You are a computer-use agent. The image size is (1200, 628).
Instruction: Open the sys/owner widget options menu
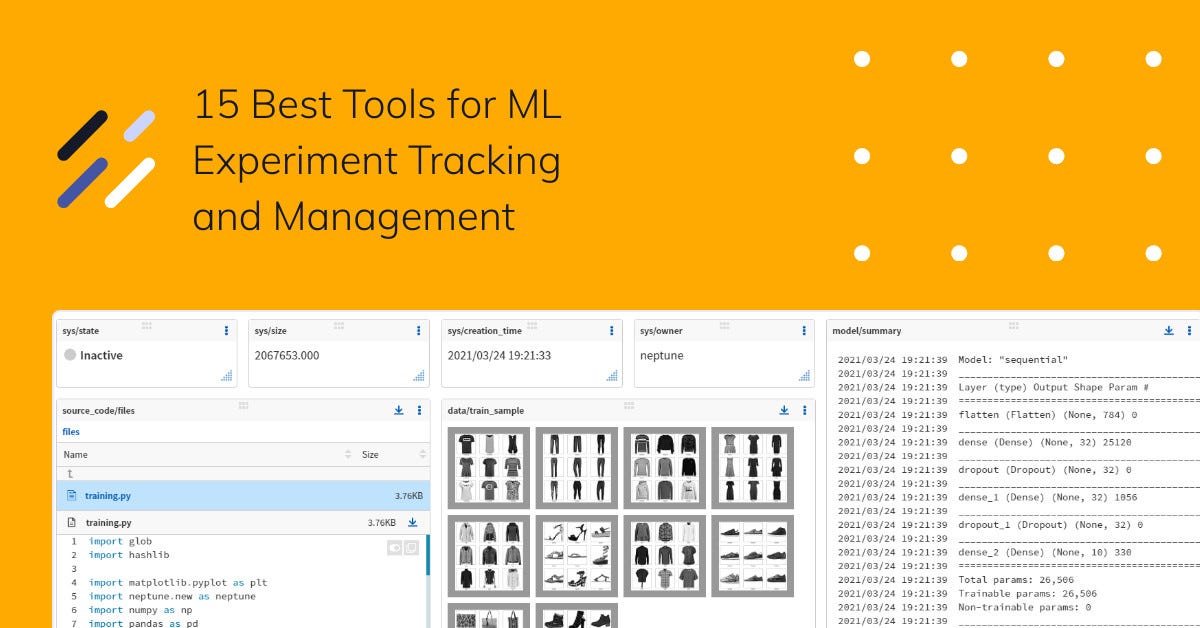coord(802,330)
